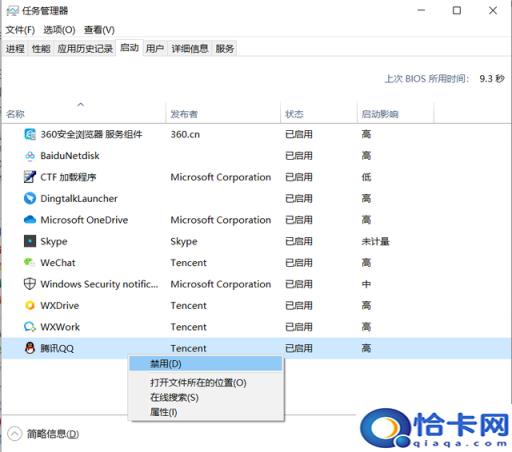Click 已启用 status in BaiduNetdisk row
This screenshot has height=452, width=512.
tap(299, 156)
